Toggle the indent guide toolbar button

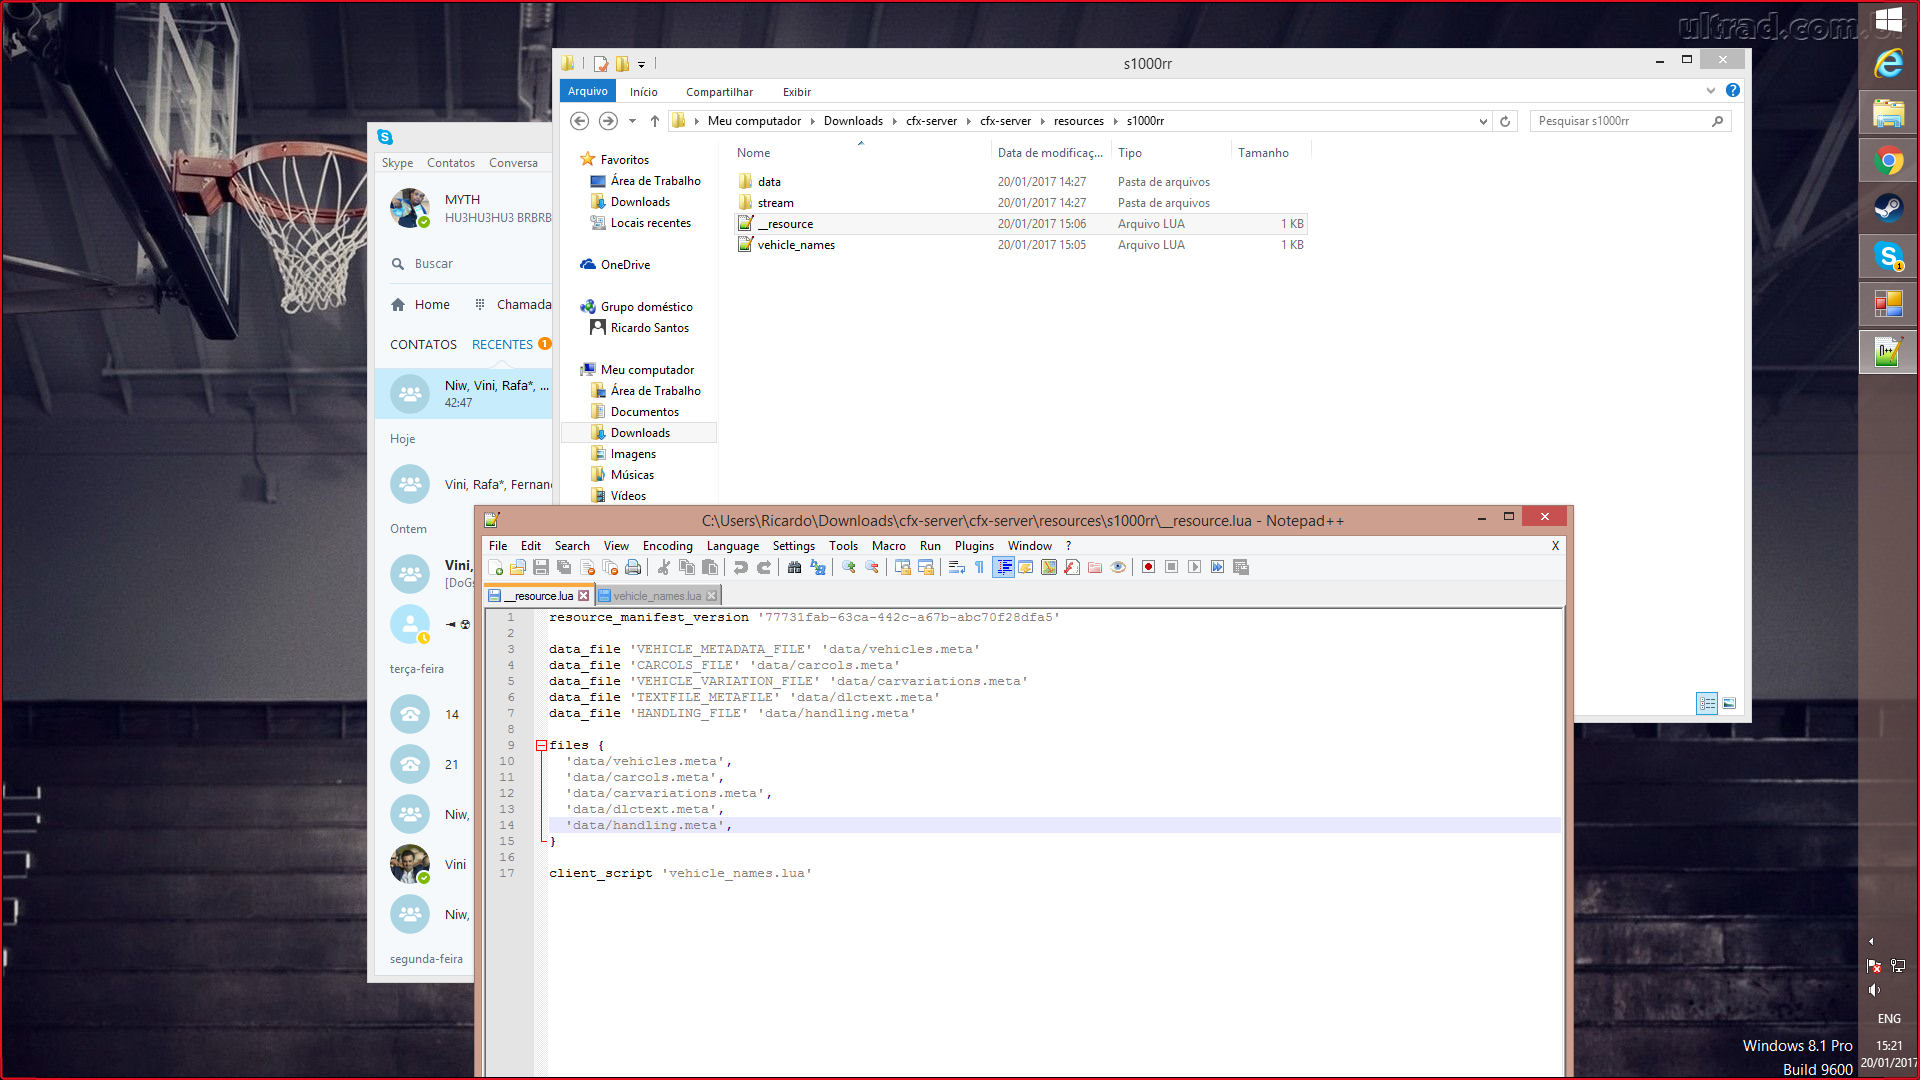[x=1003, y=567]
